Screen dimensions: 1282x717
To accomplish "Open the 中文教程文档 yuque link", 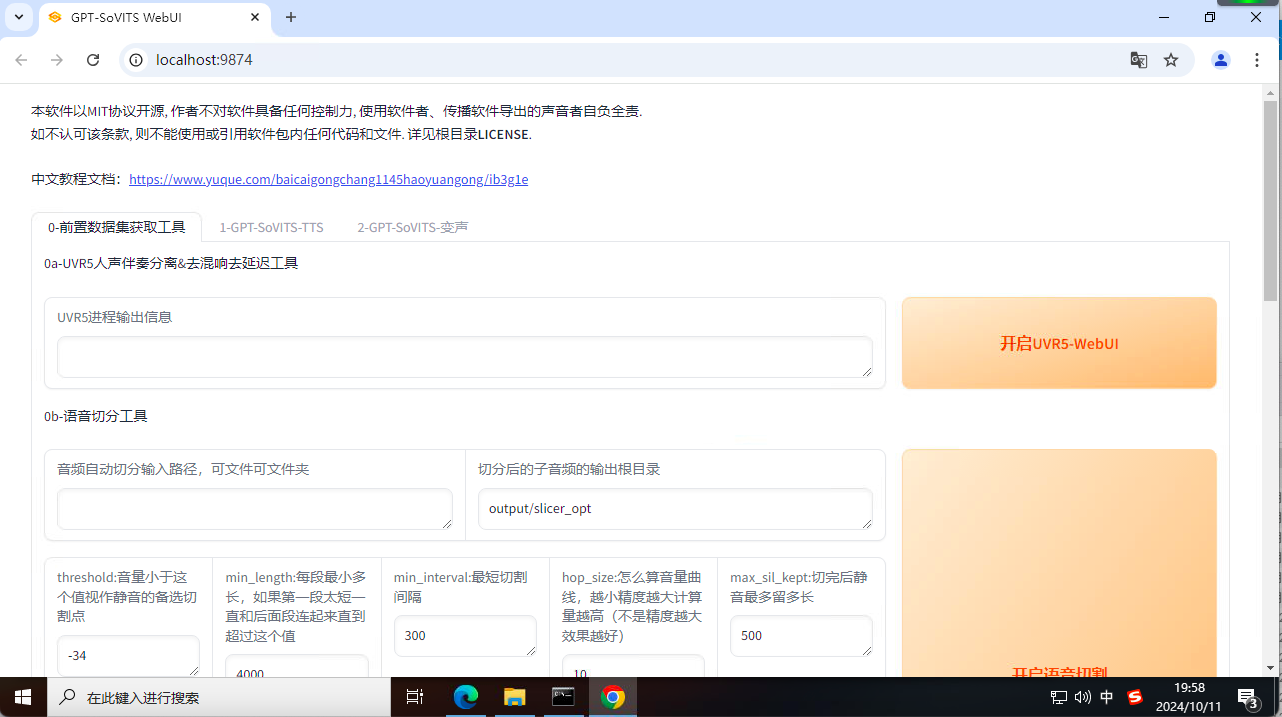I will click(x=328, y=180).
